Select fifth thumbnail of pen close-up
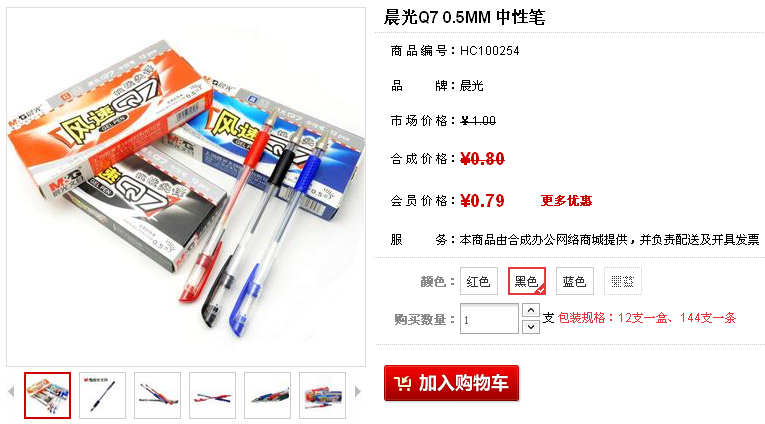Image resolution: width=765 pixels, height=424 pixels. (x=267, y=395)
